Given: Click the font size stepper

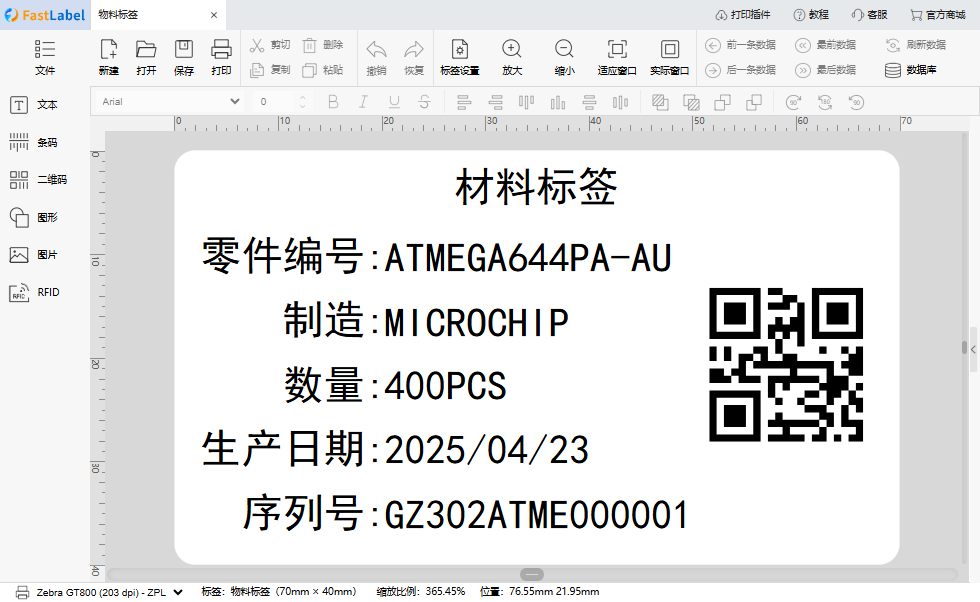Looking at the screenshot, I should [302, 101].
